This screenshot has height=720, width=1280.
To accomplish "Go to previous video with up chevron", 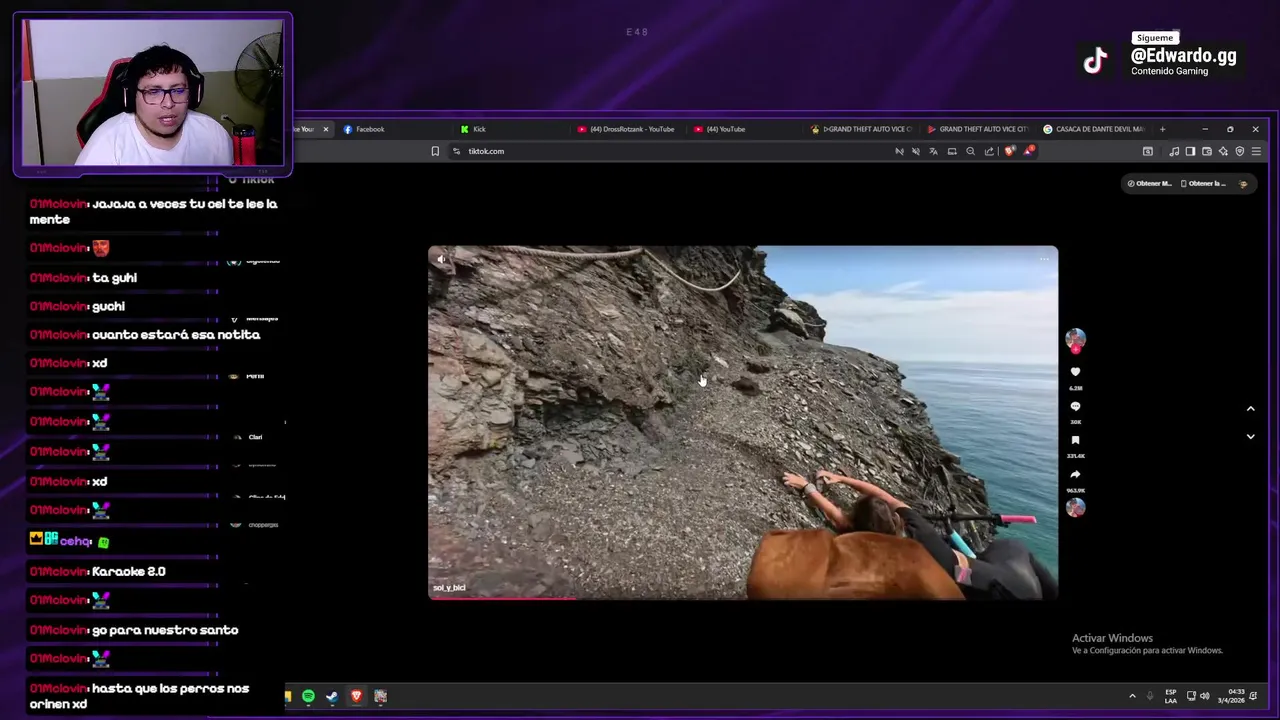I will click(1250, 408).
